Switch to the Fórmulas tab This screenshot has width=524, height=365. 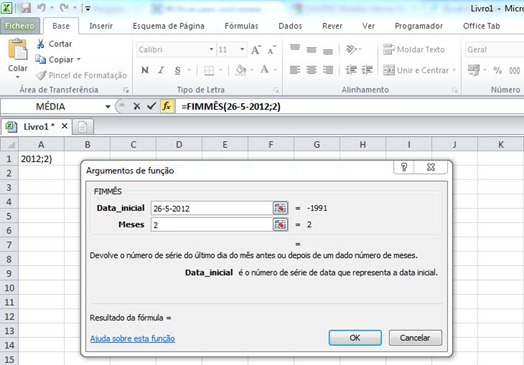(x=241, y=26)
